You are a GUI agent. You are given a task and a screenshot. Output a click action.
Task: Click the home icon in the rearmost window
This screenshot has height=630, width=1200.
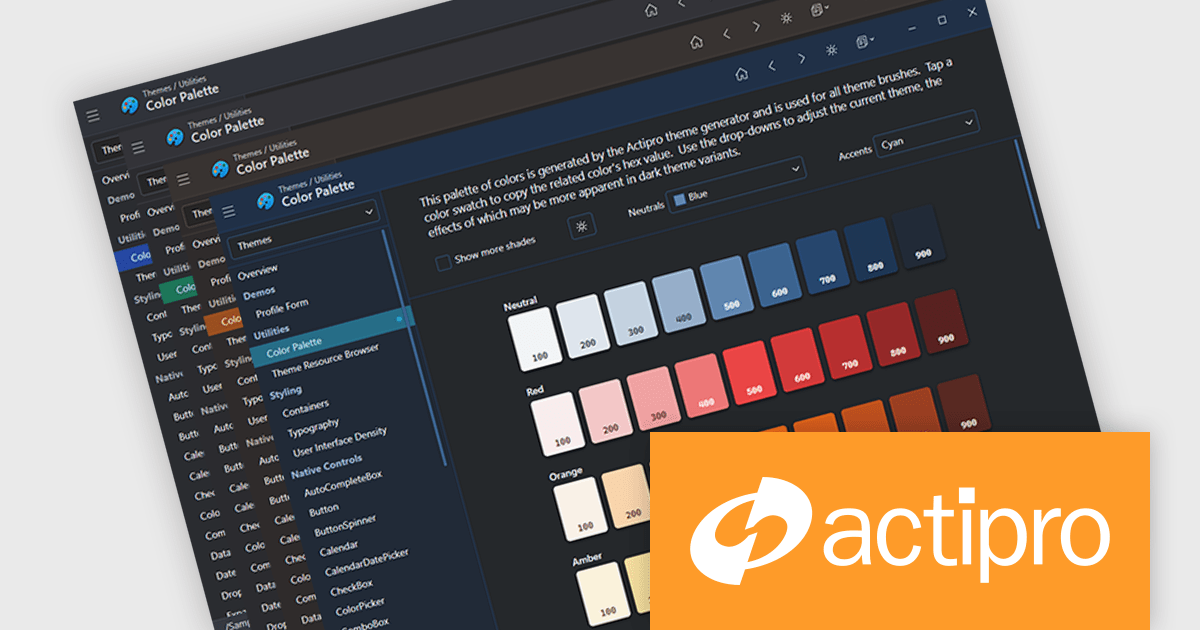651,10
